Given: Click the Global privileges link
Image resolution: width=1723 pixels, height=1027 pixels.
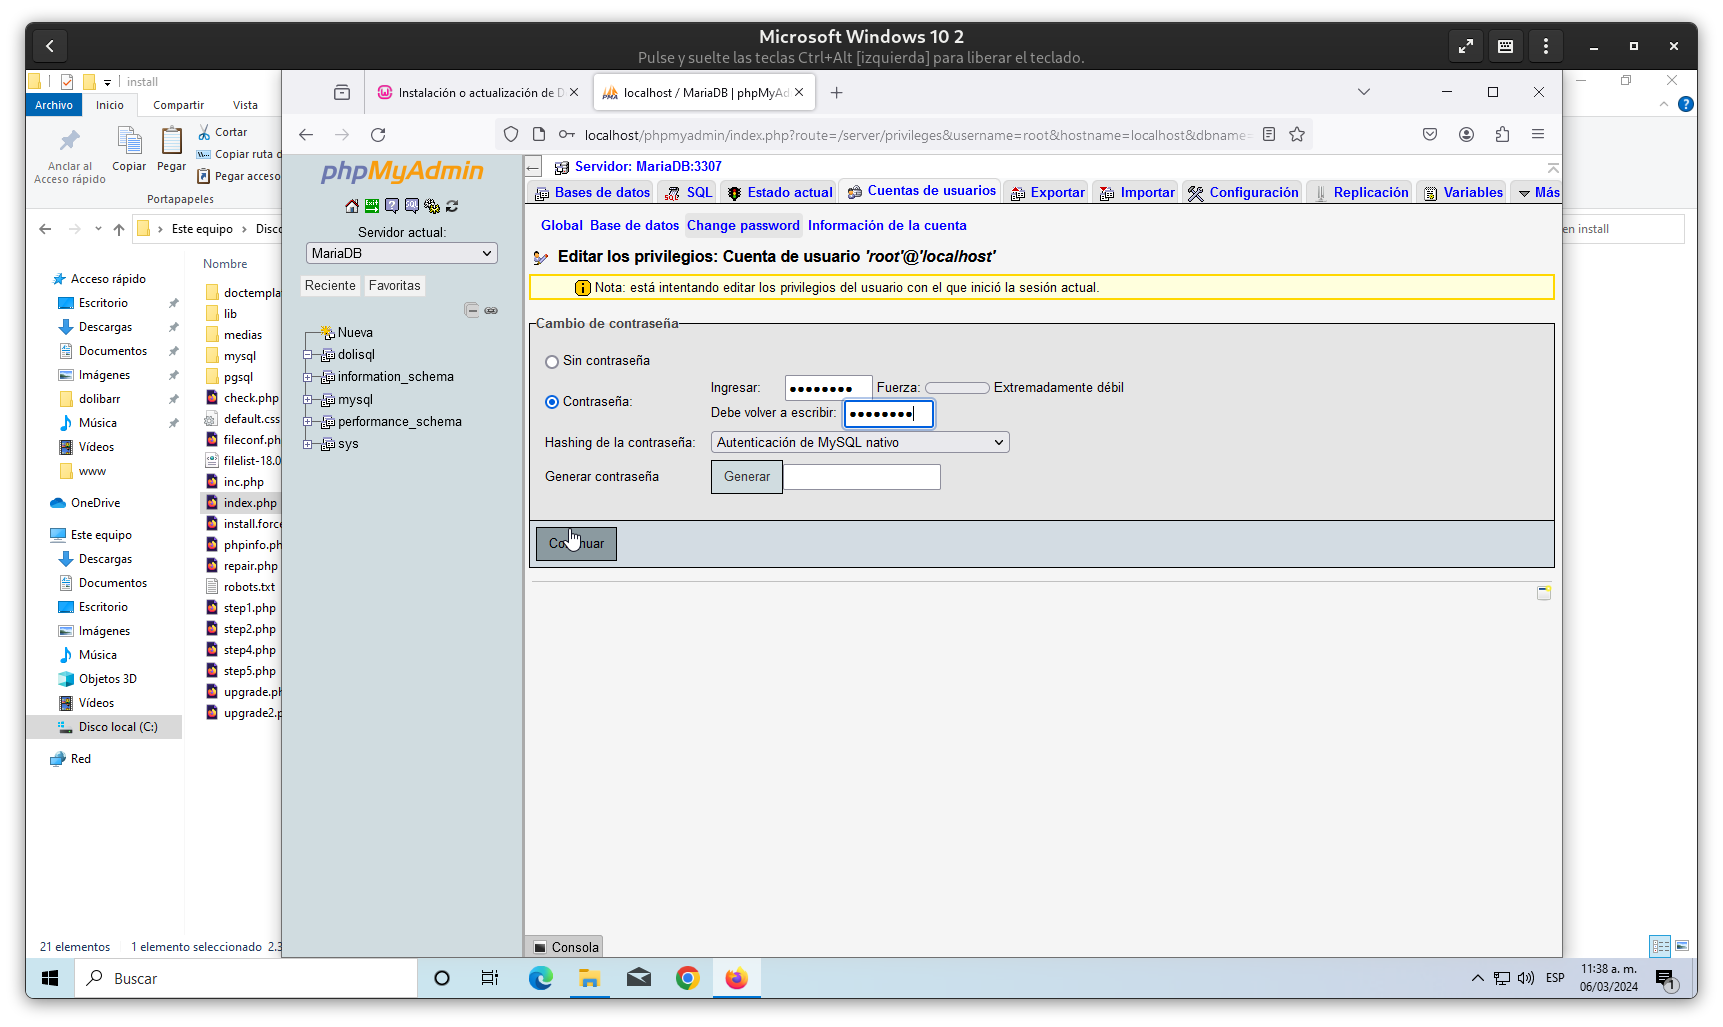Looking at the screenshot, I should pyautogui.click(x=561, y=226).
